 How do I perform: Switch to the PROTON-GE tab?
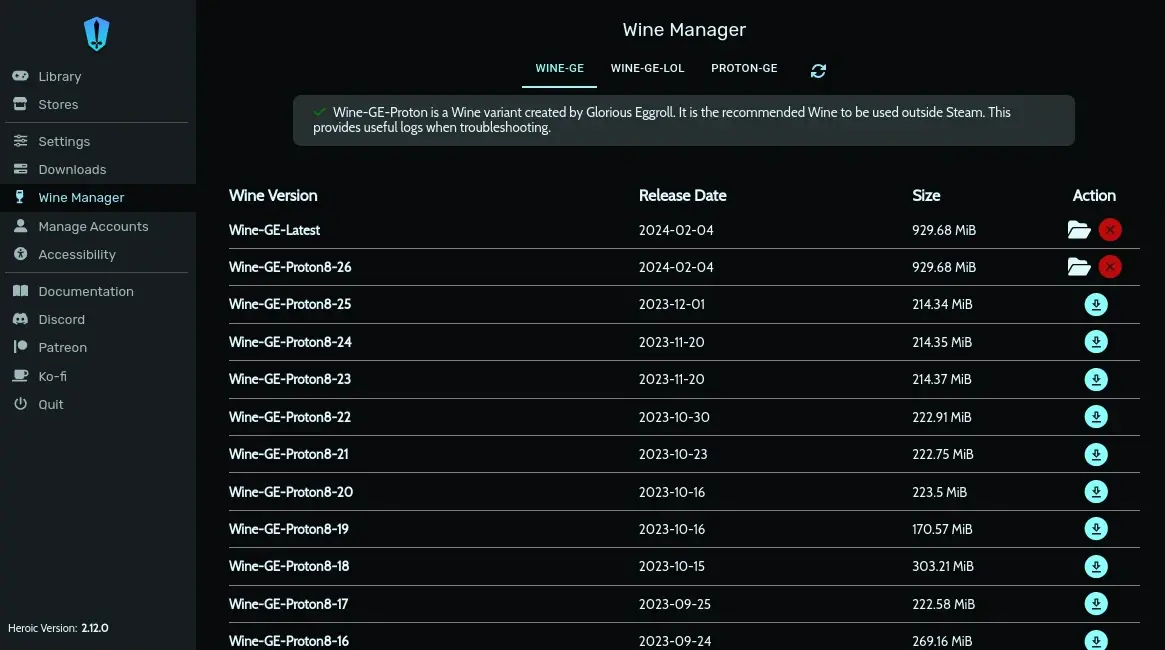pyautogui.click(x=744, y=68)
